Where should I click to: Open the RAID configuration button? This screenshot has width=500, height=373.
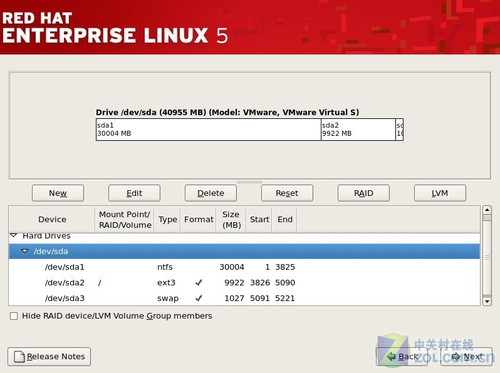click(x=363, y=193)
